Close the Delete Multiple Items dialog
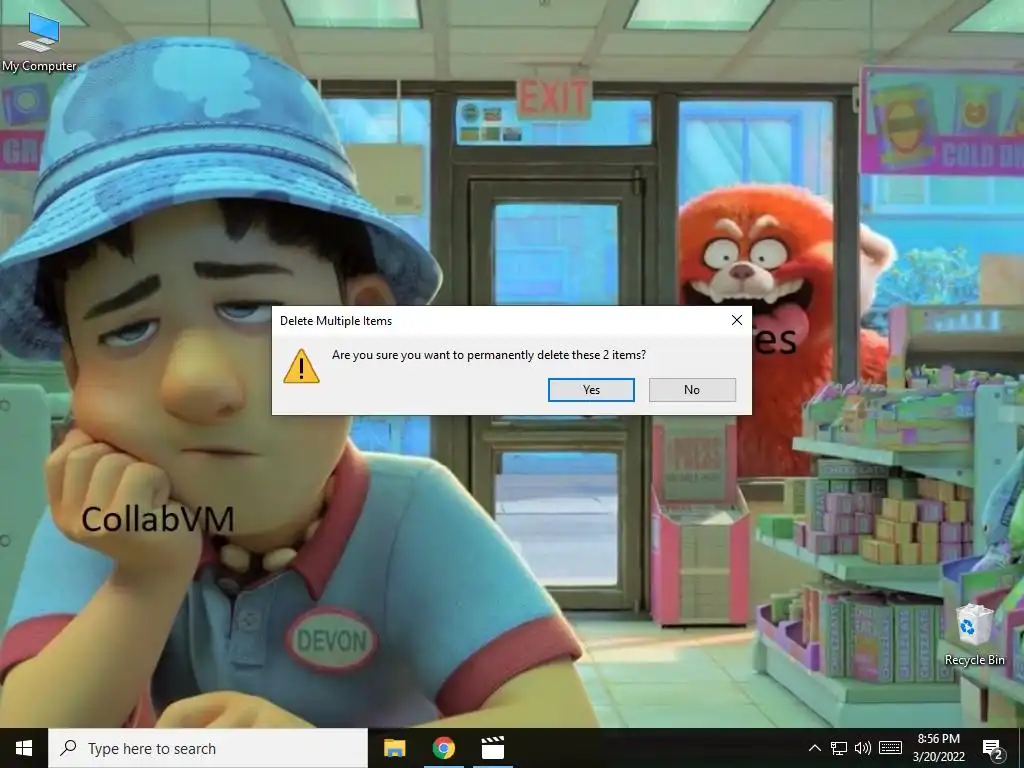Viewport: 1024px width, 768px height. 737,320
